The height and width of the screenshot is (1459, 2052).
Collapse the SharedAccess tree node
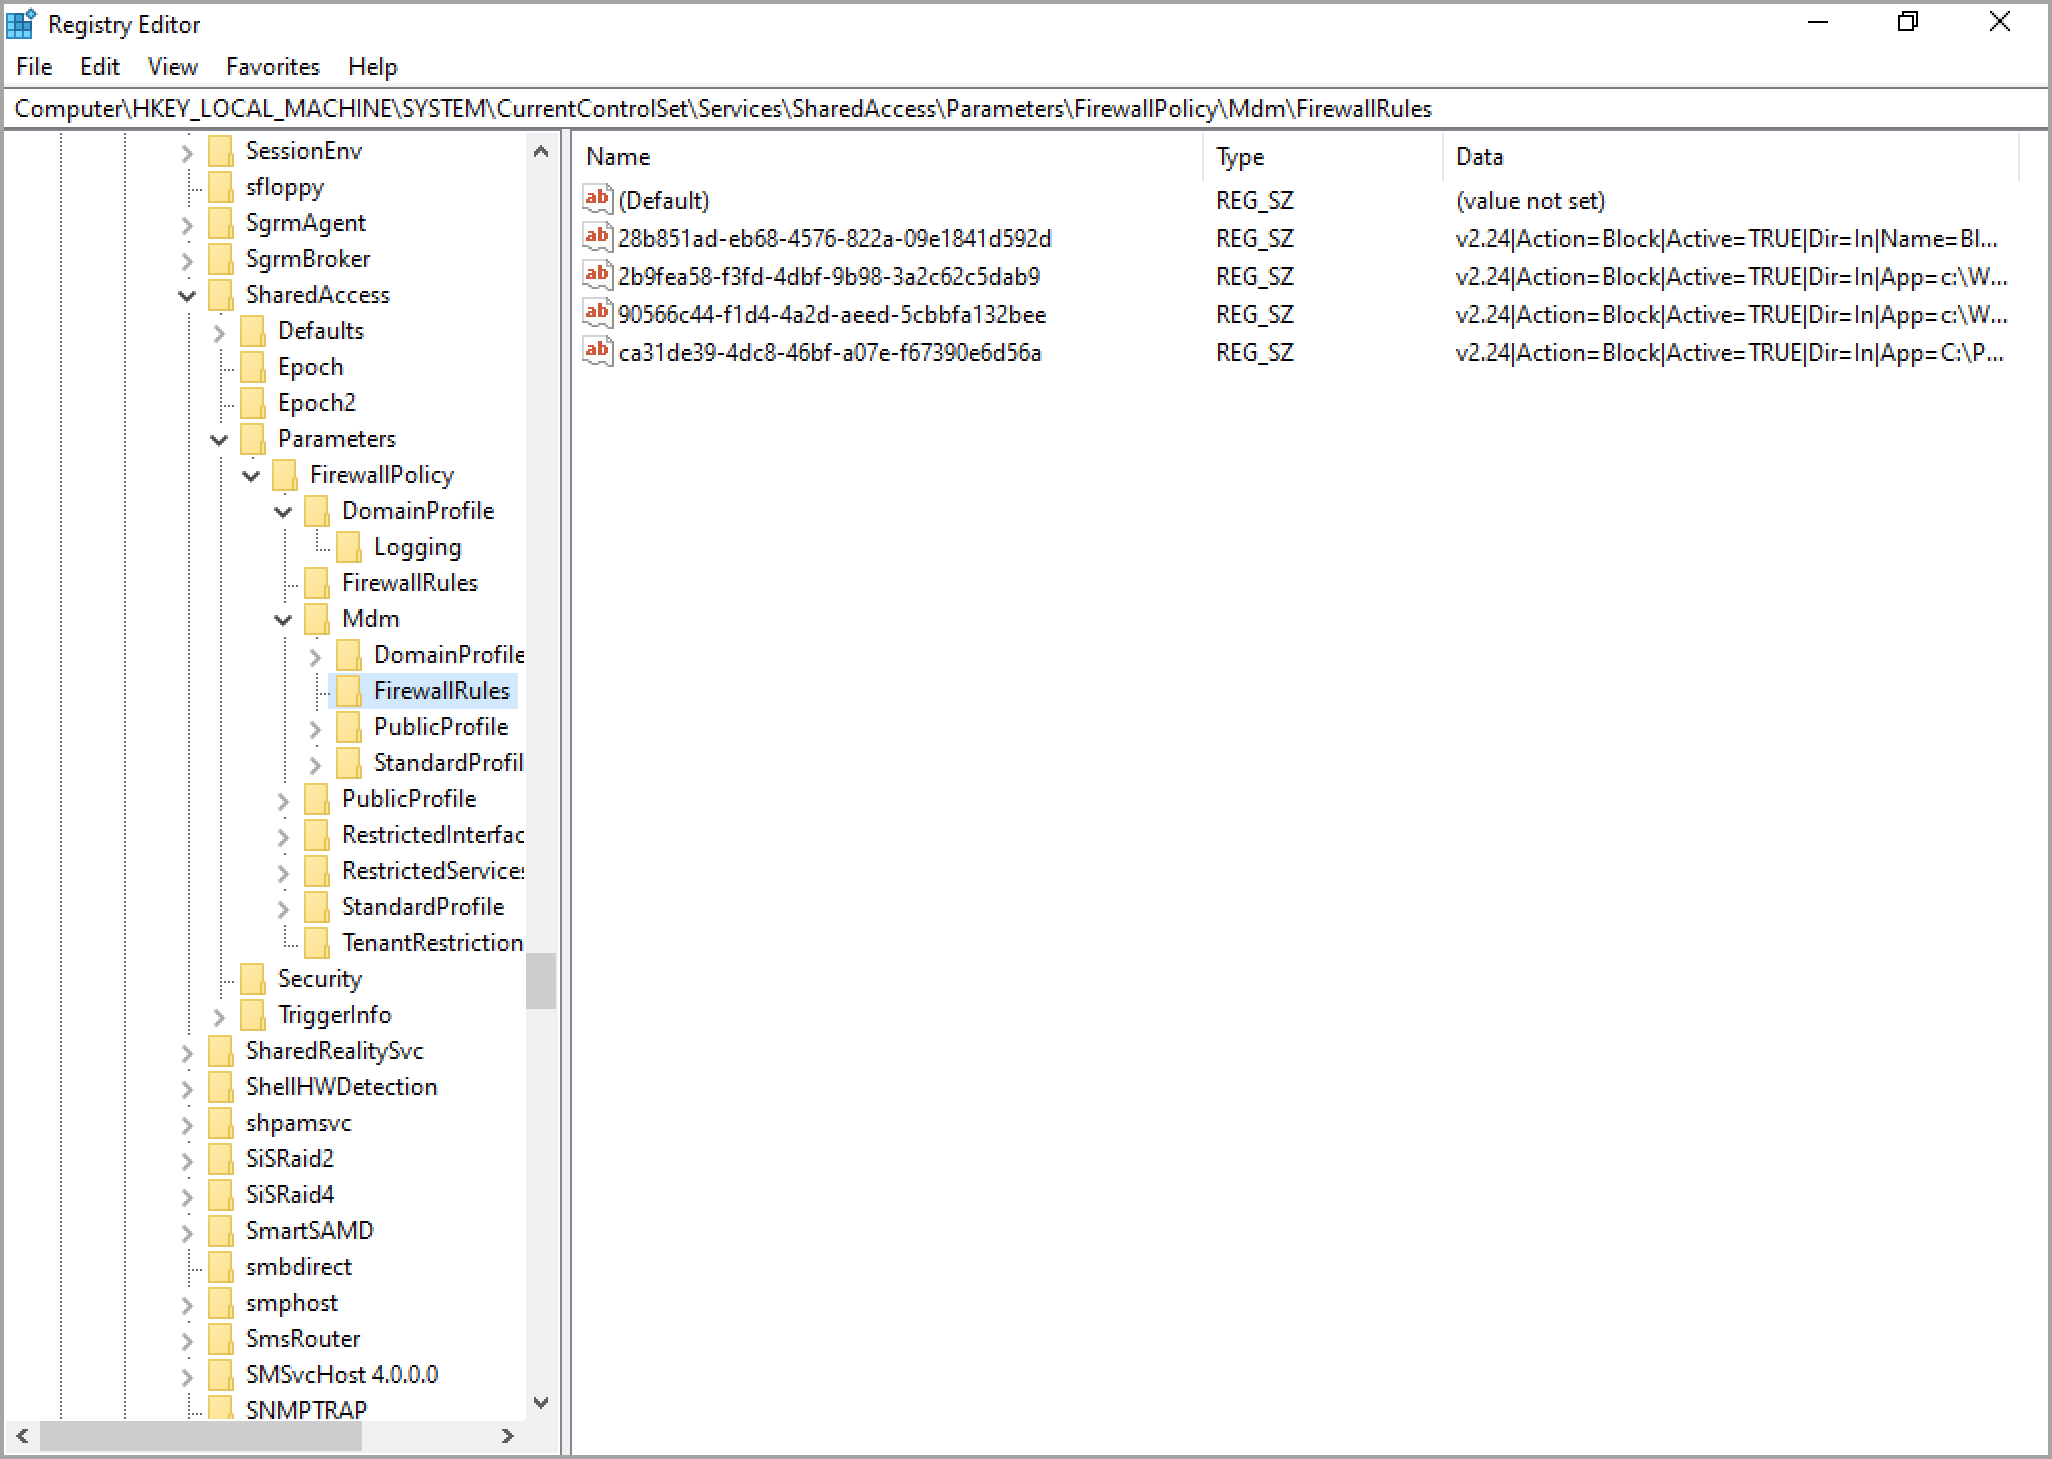187,295
